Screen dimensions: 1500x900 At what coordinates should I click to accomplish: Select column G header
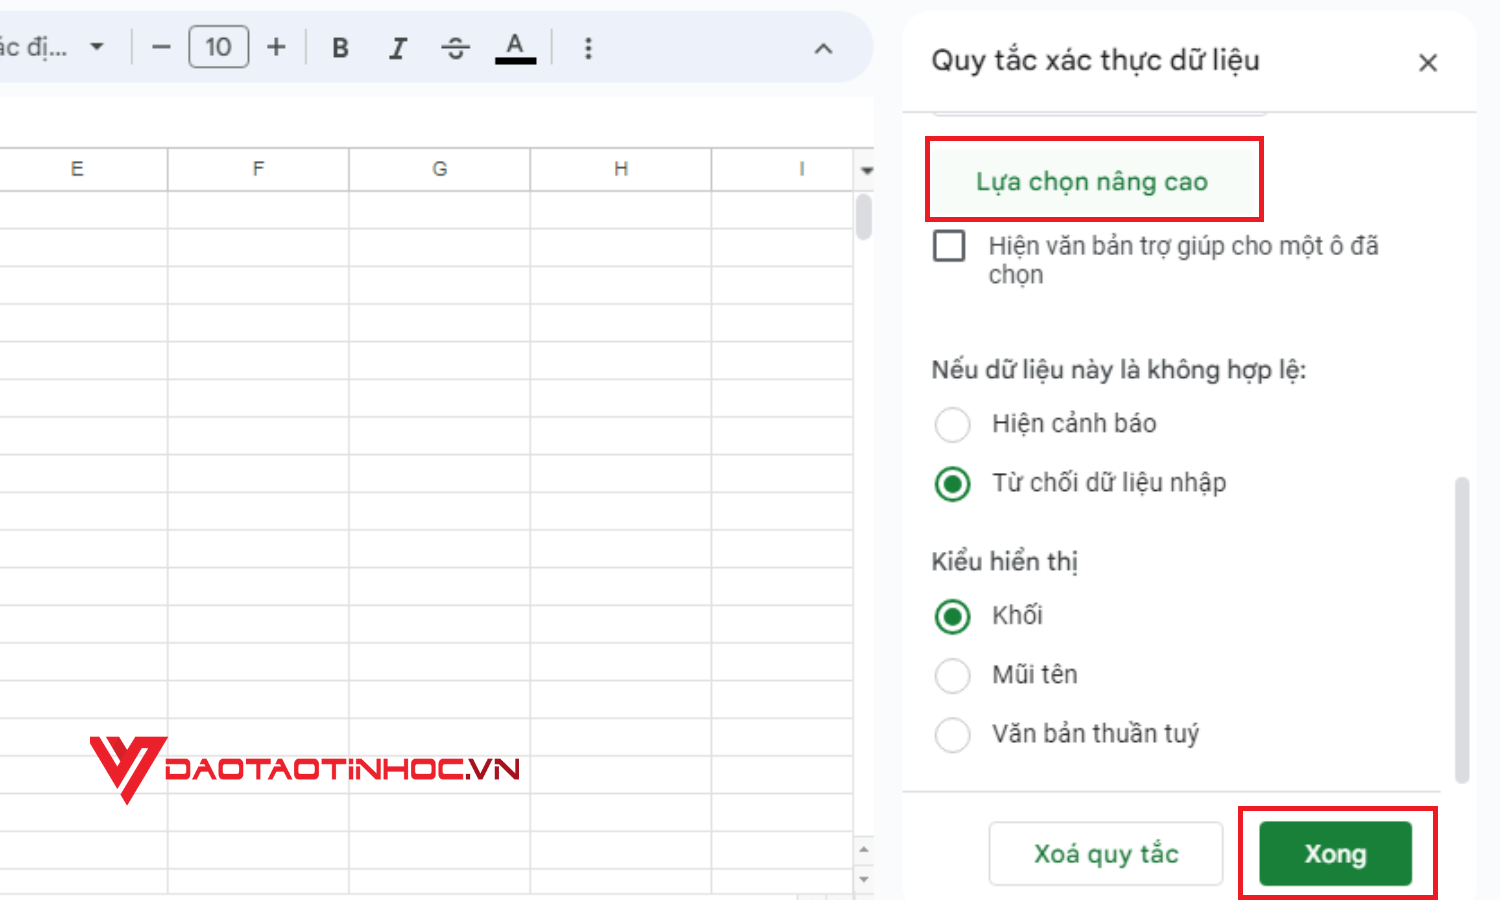tap(439, 169)
